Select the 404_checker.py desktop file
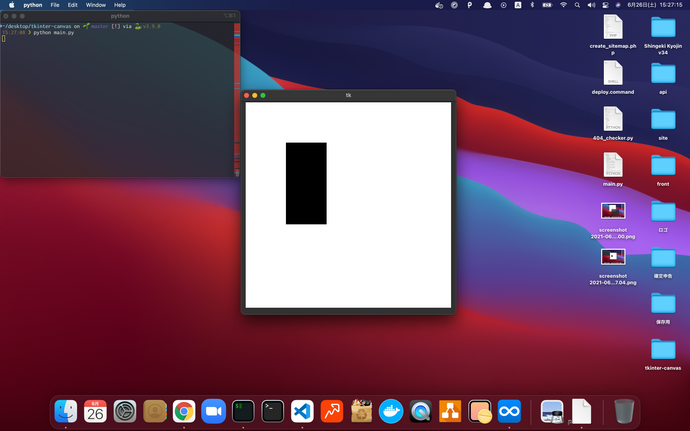The height and width of the screenshot is (431, 690). point(613,119)
